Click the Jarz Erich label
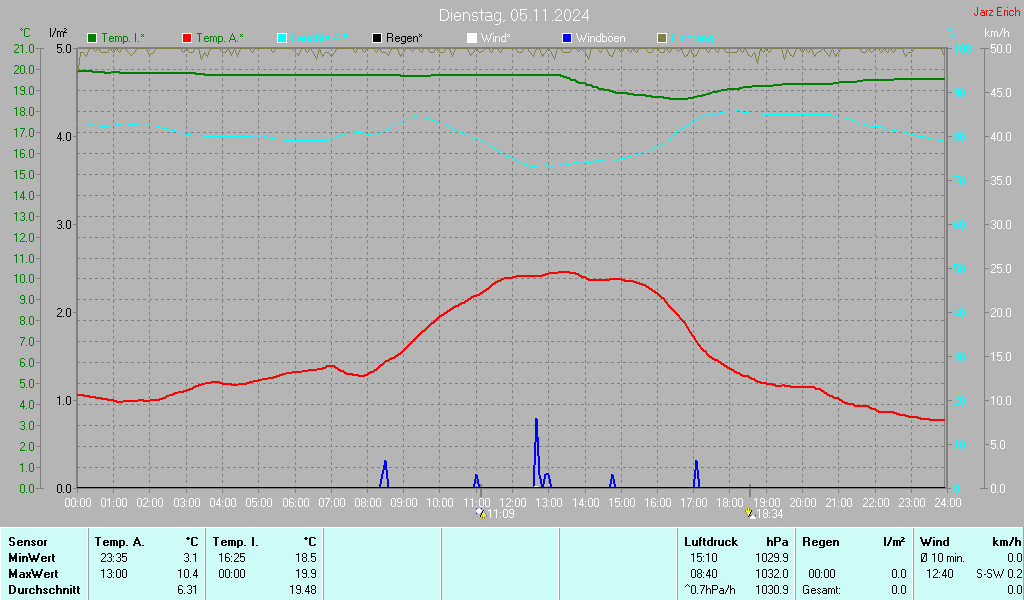The height and width of the screenshot is (600, 1024). 997,12
